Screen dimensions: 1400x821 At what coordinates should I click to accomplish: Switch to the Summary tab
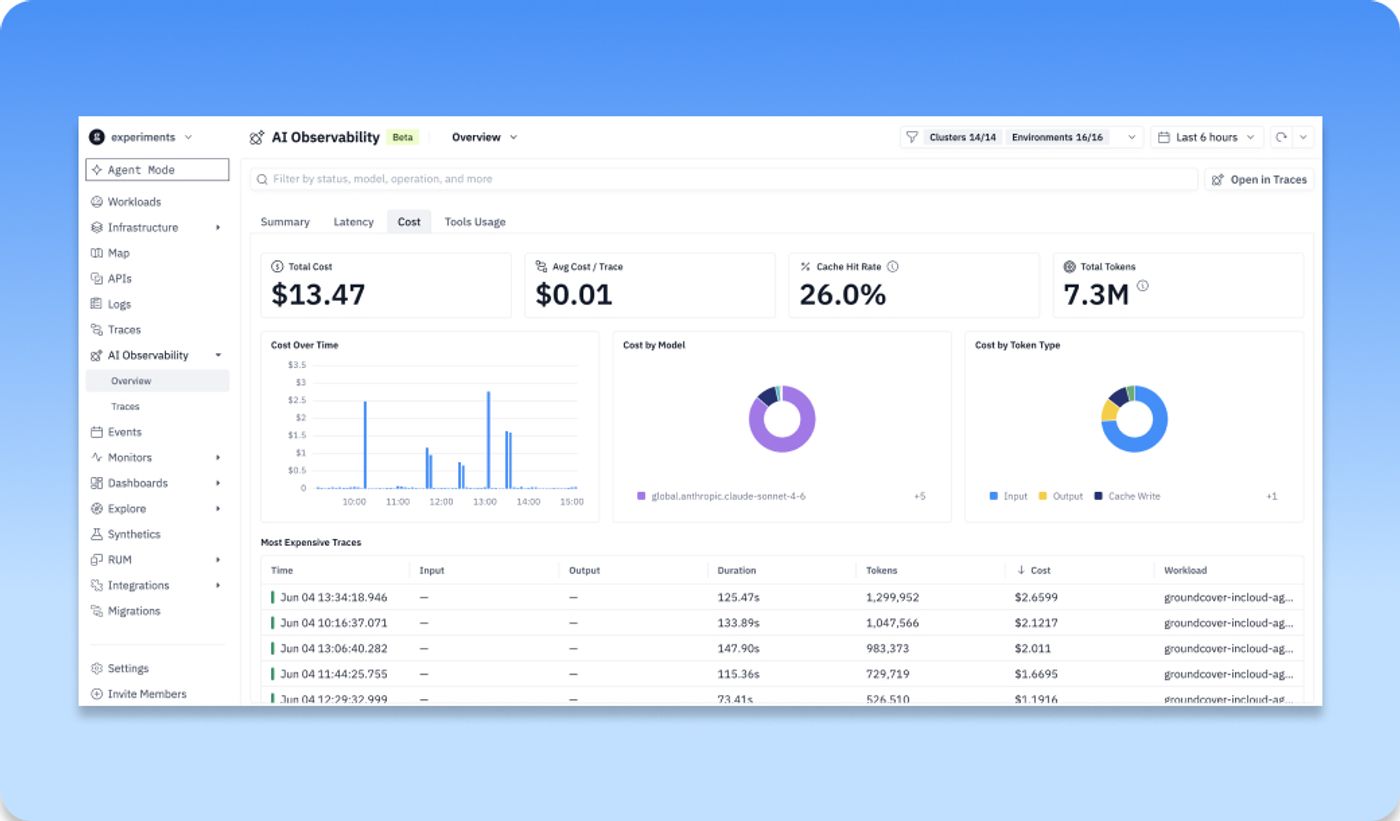click(x=285, y=222)
